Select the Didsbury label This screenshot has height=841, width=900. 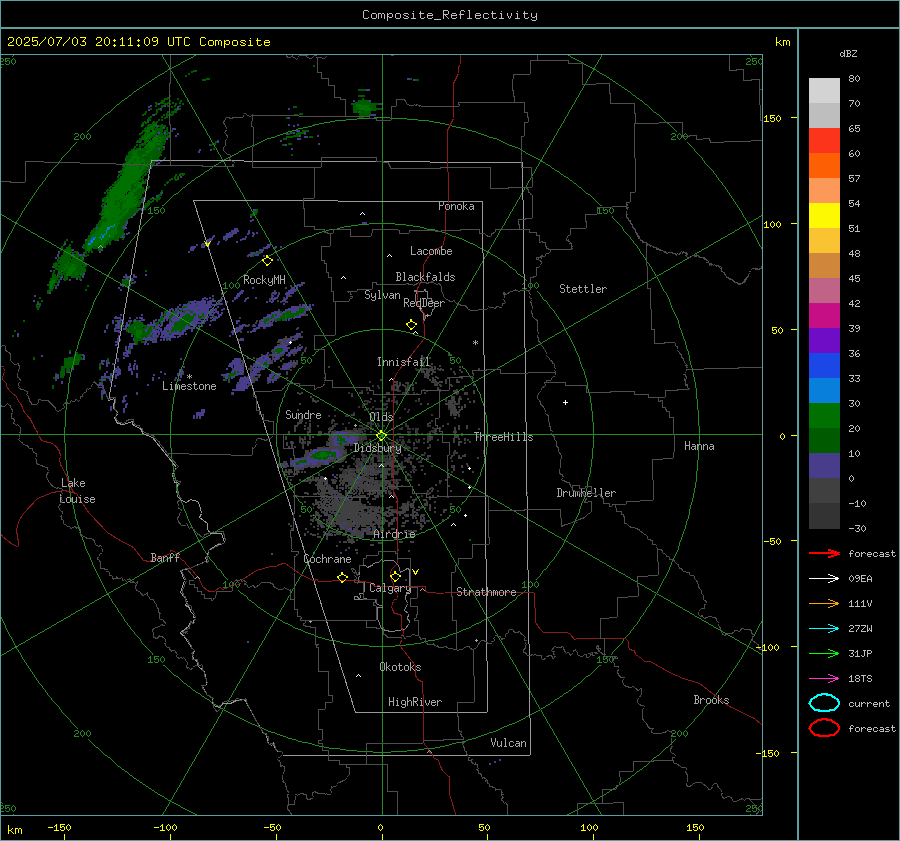pyautogui.click(x=377, y=448)
